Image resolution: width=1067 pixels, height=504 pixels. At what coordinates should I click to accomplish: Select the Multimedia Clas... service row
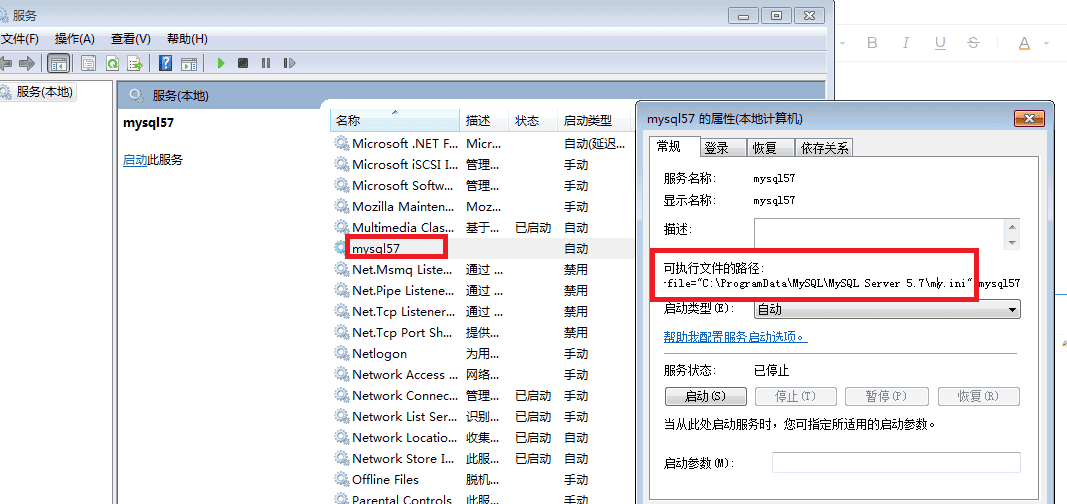482,227
